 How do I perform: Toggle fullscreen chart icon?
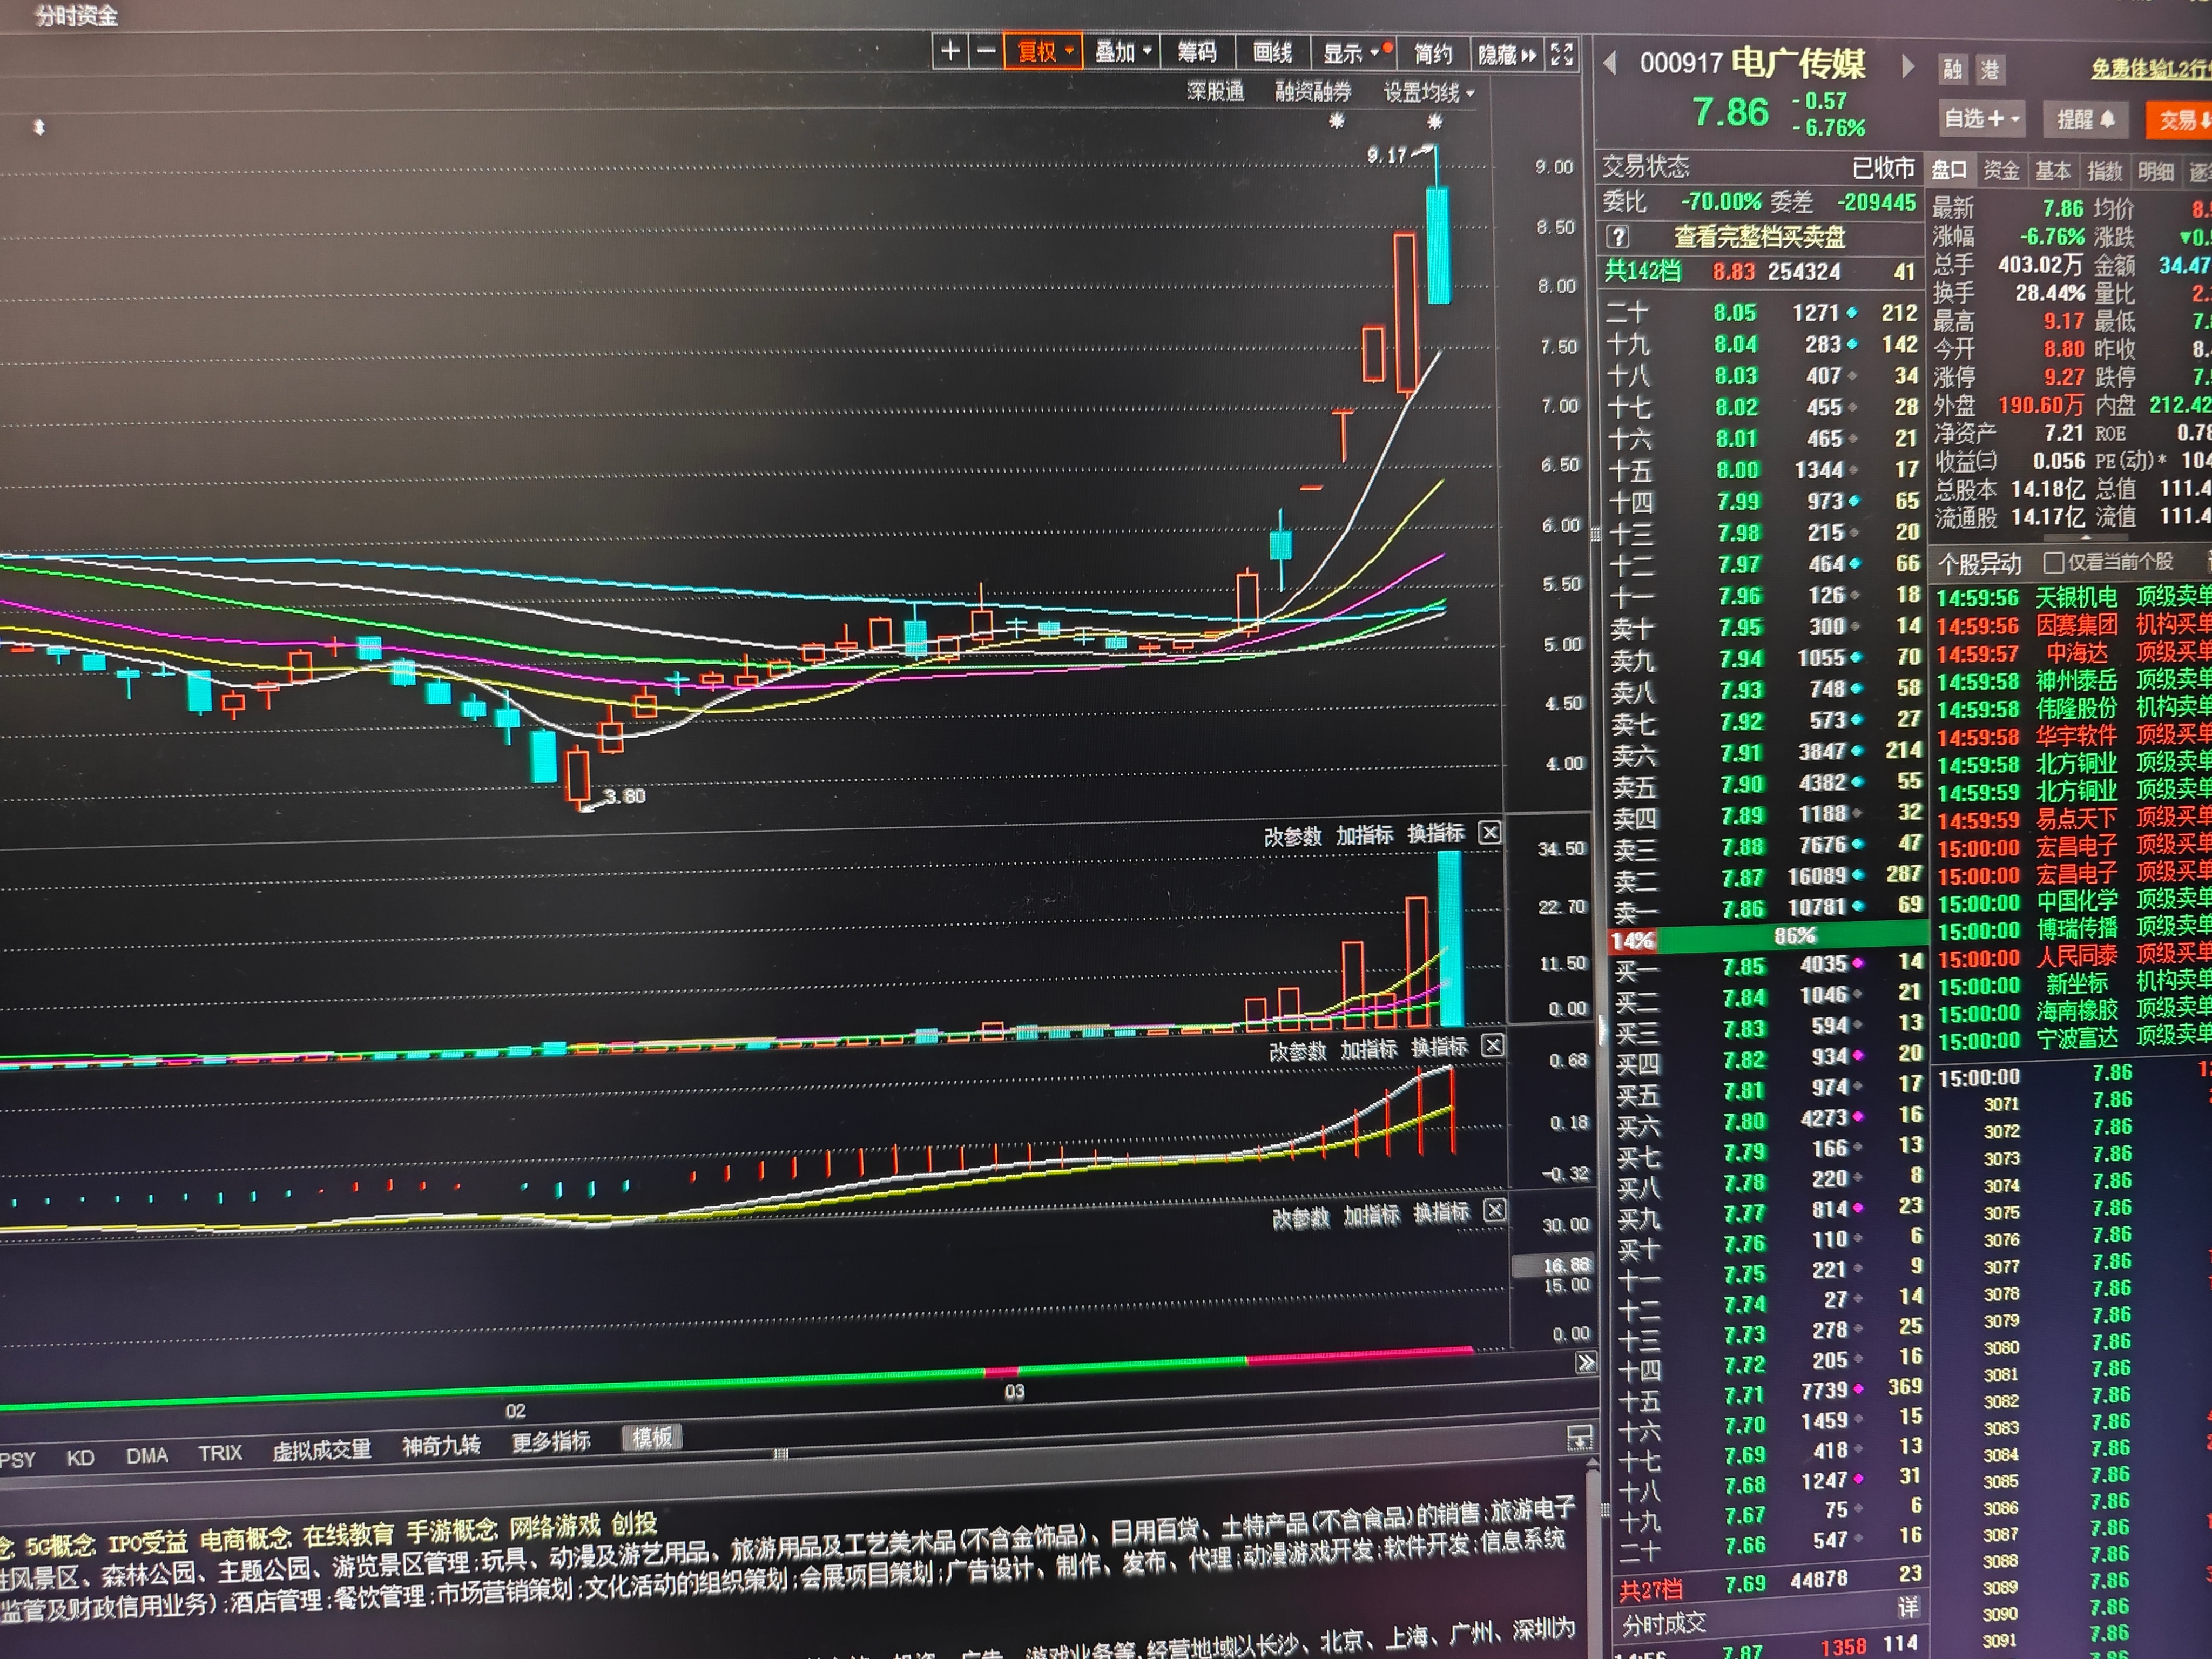(x=1561, y=55)
